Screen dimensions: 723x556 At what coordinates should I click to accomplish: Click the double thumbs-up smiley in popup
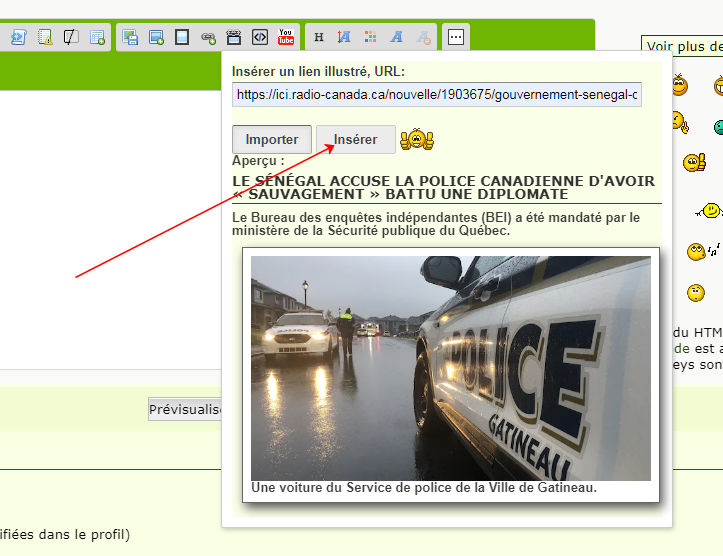(x=417, y=139)
